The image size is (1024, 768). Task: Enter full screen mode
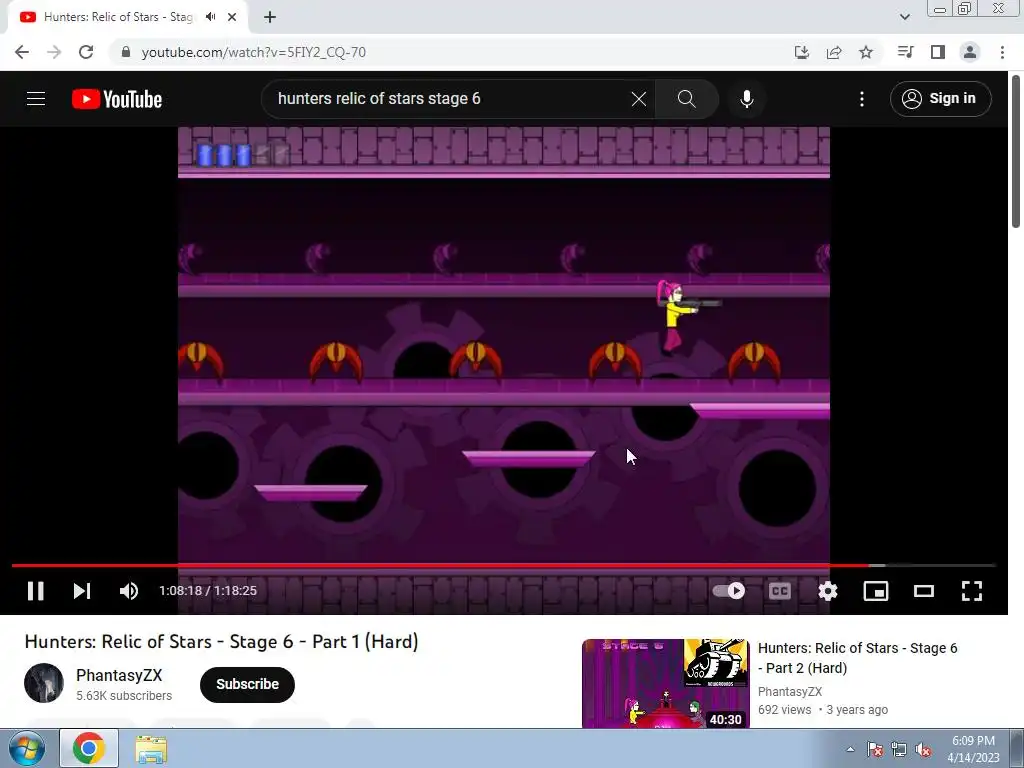pyautogui.click(x=972, y=591)
